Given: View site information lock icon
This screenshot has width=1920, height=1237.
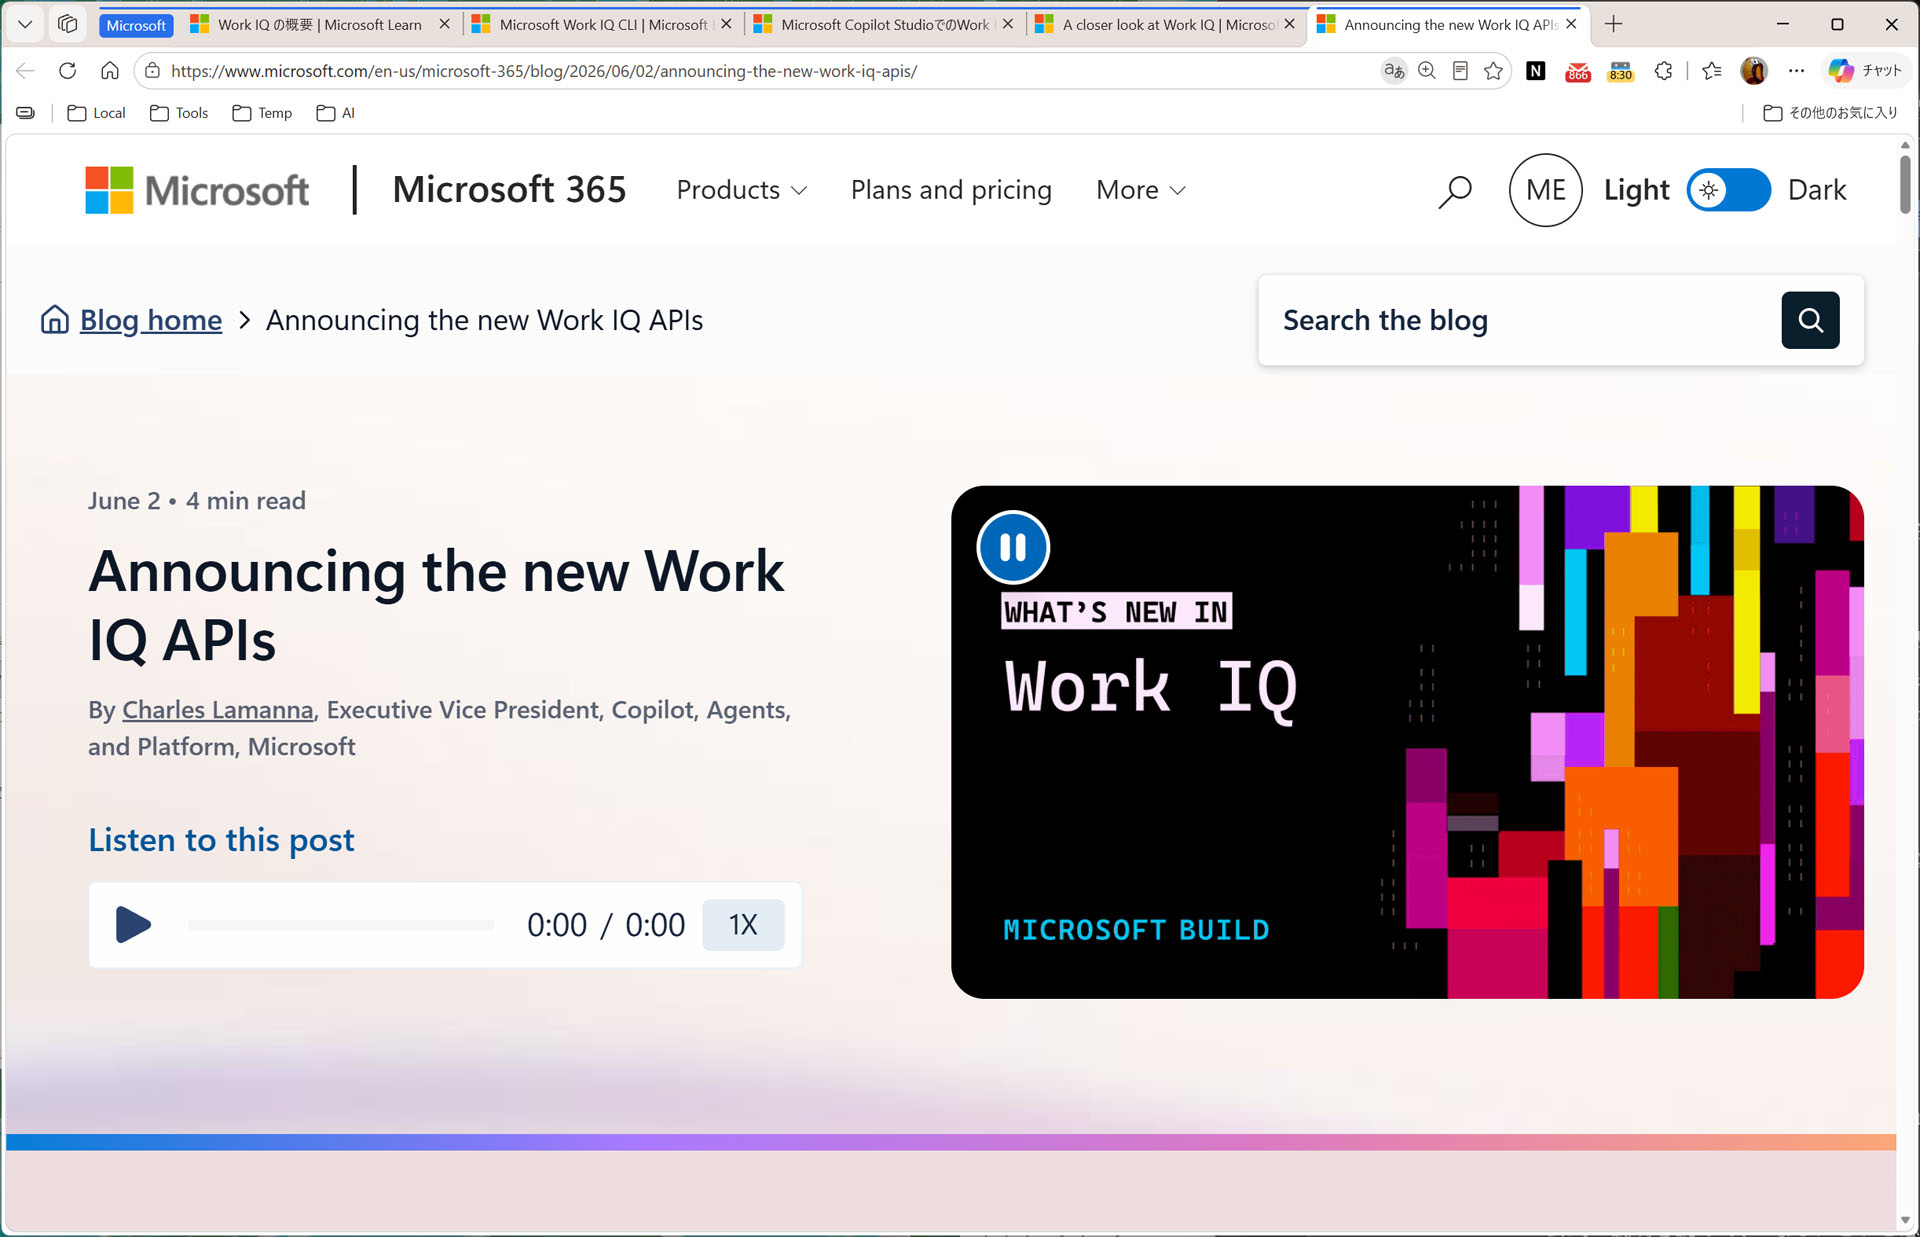Looking at the screenshot, I should point(152,71).
